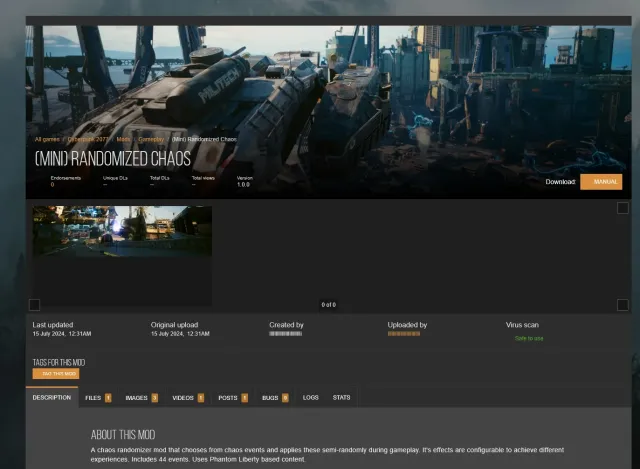The width and height of the screenshot is (640, 469).
Task: Click the (Mini) Randomized Chaos title
Action: click(x=113, y=158)
